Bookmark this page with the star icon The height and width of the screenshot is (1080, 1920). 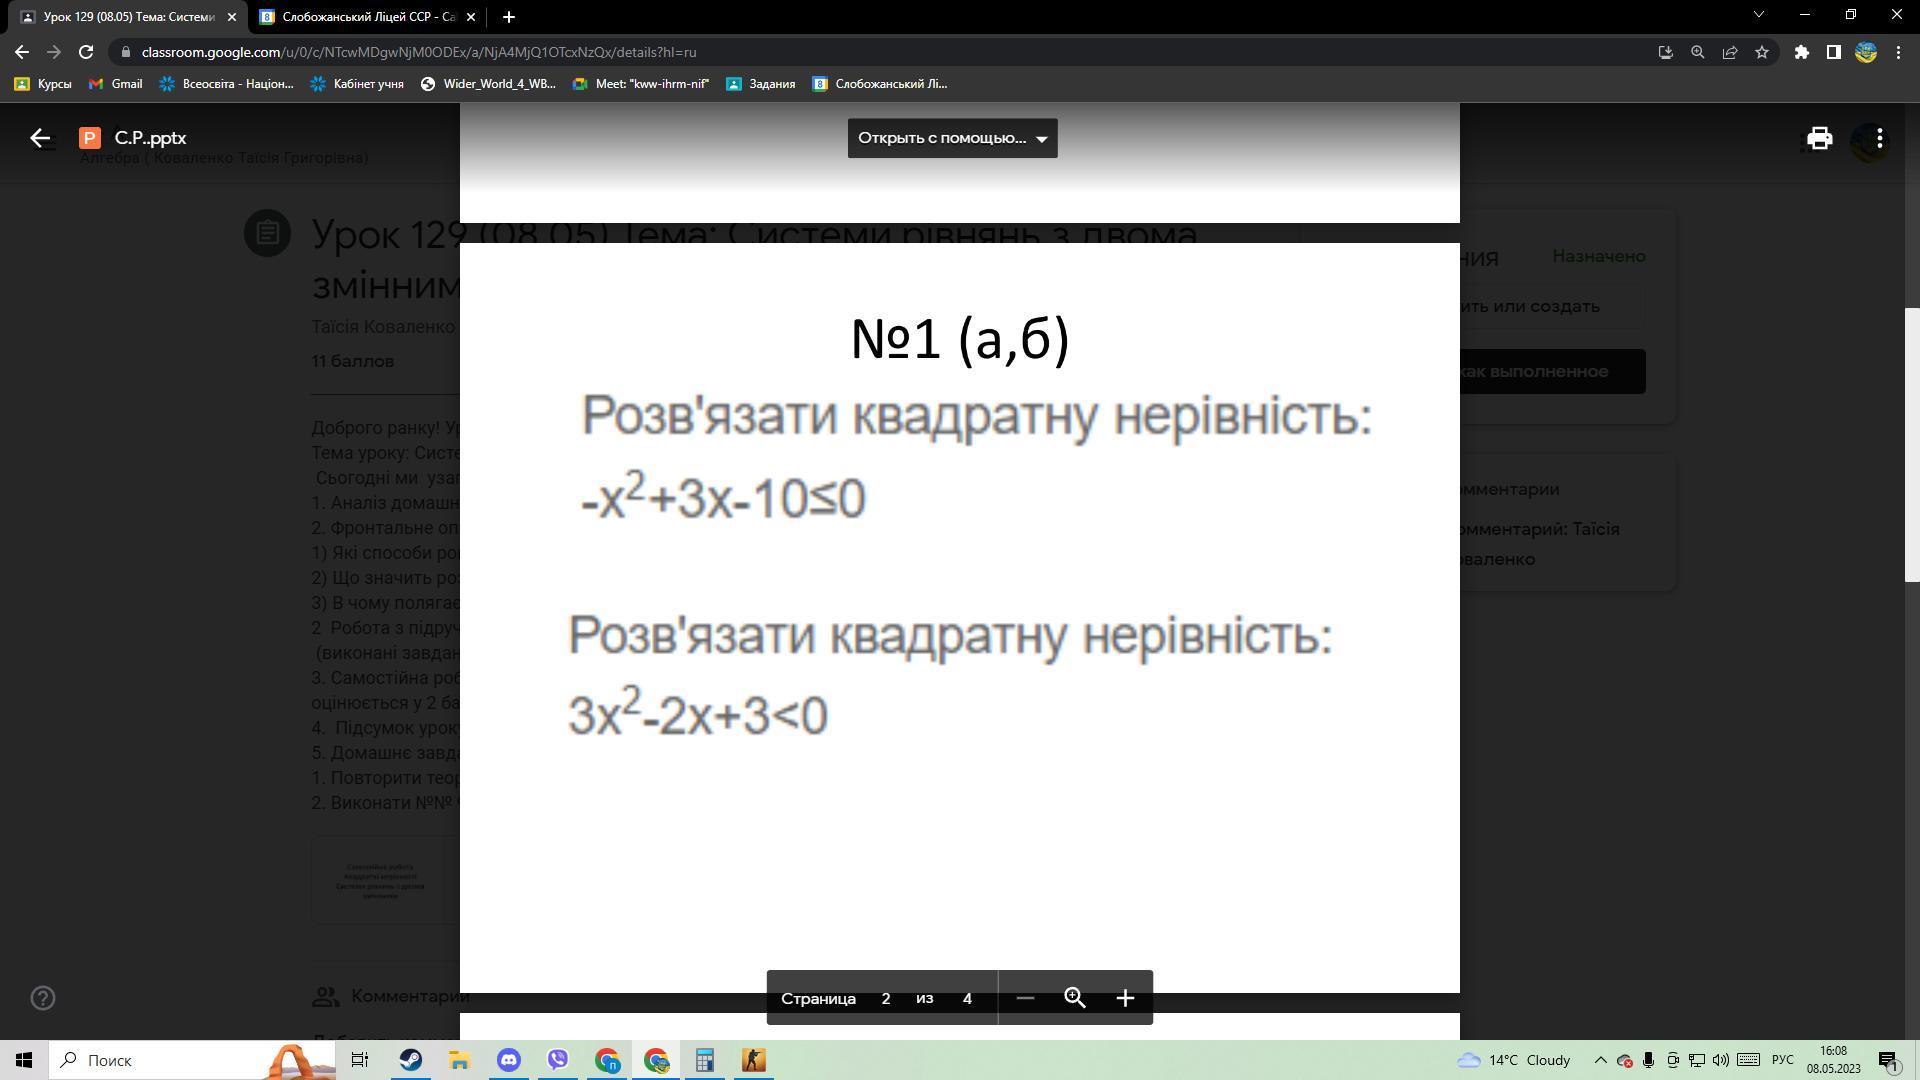coord(1762,52)
